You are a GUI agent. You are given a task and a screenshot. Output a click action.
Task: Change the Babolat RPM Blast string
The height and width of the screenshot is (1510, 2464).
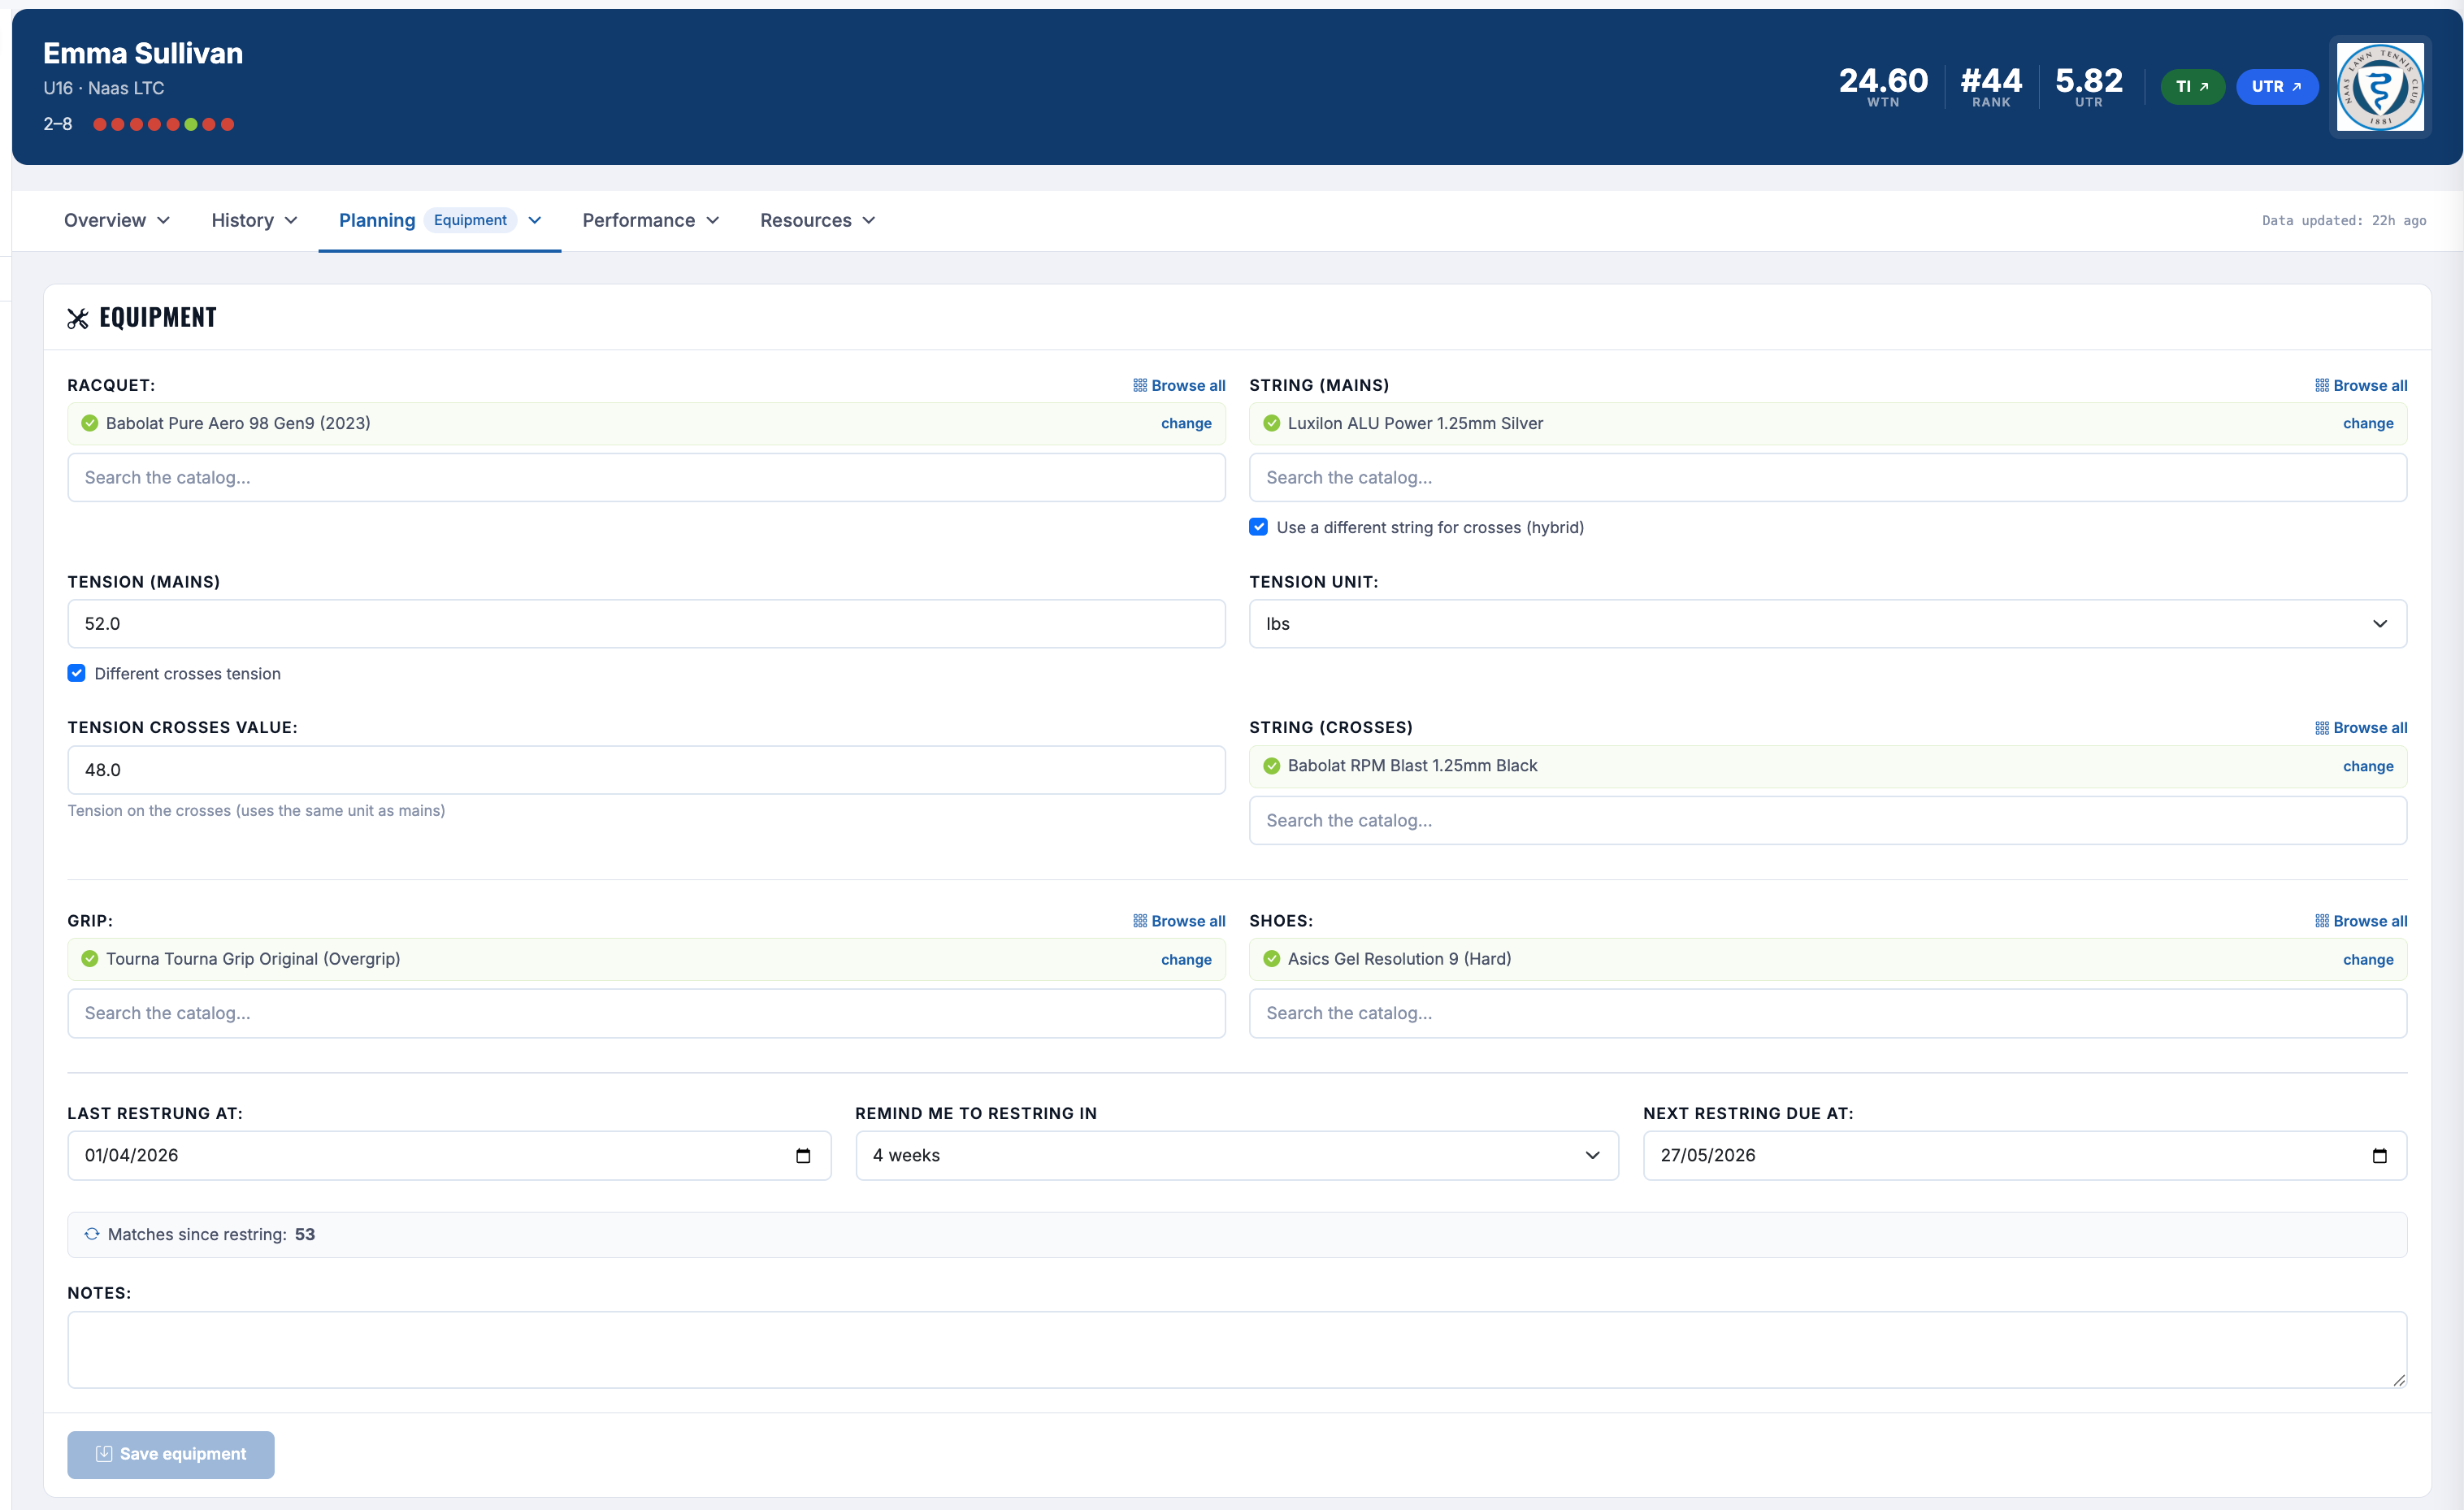(2368, 767)
